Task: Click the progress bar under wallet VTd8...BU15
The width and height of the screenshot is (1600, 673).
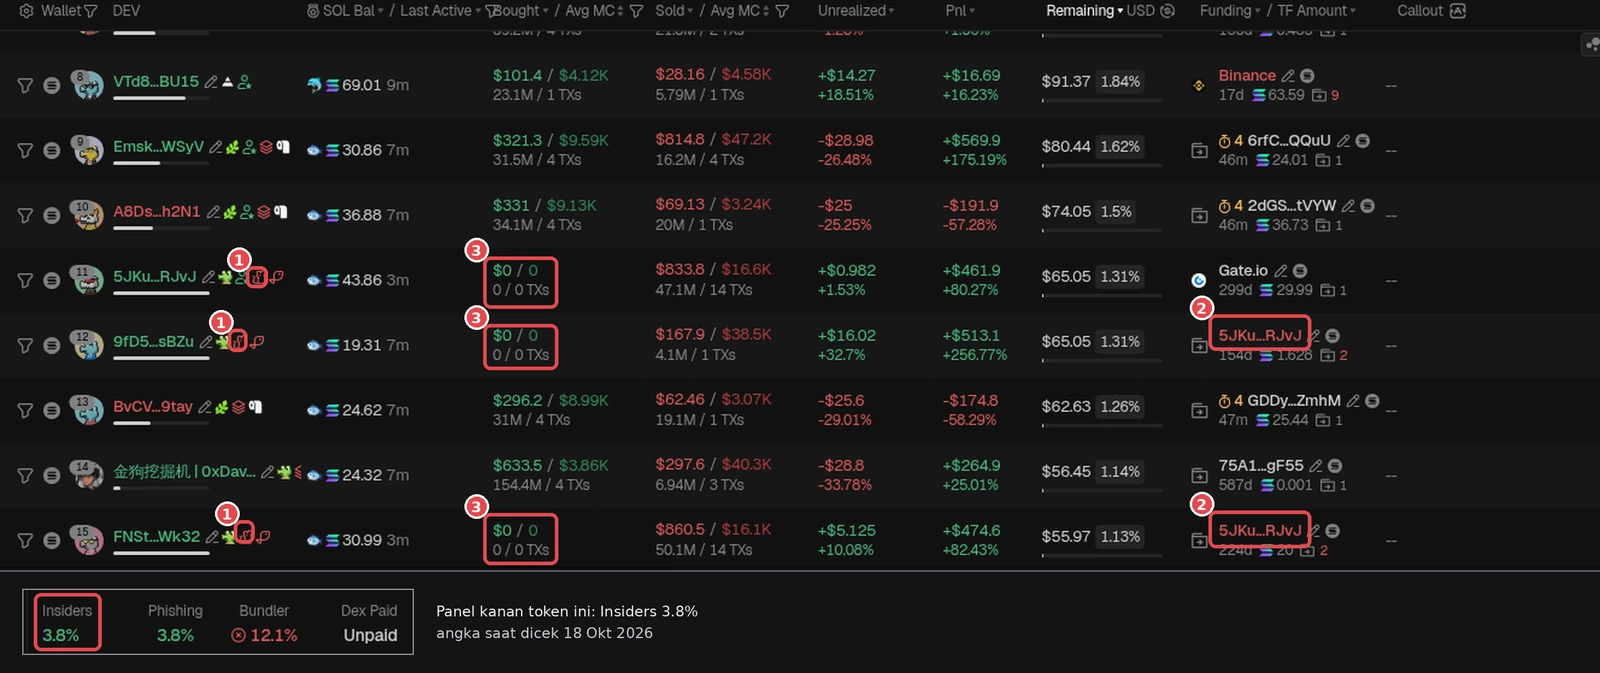Action: (x=161, y=98)
